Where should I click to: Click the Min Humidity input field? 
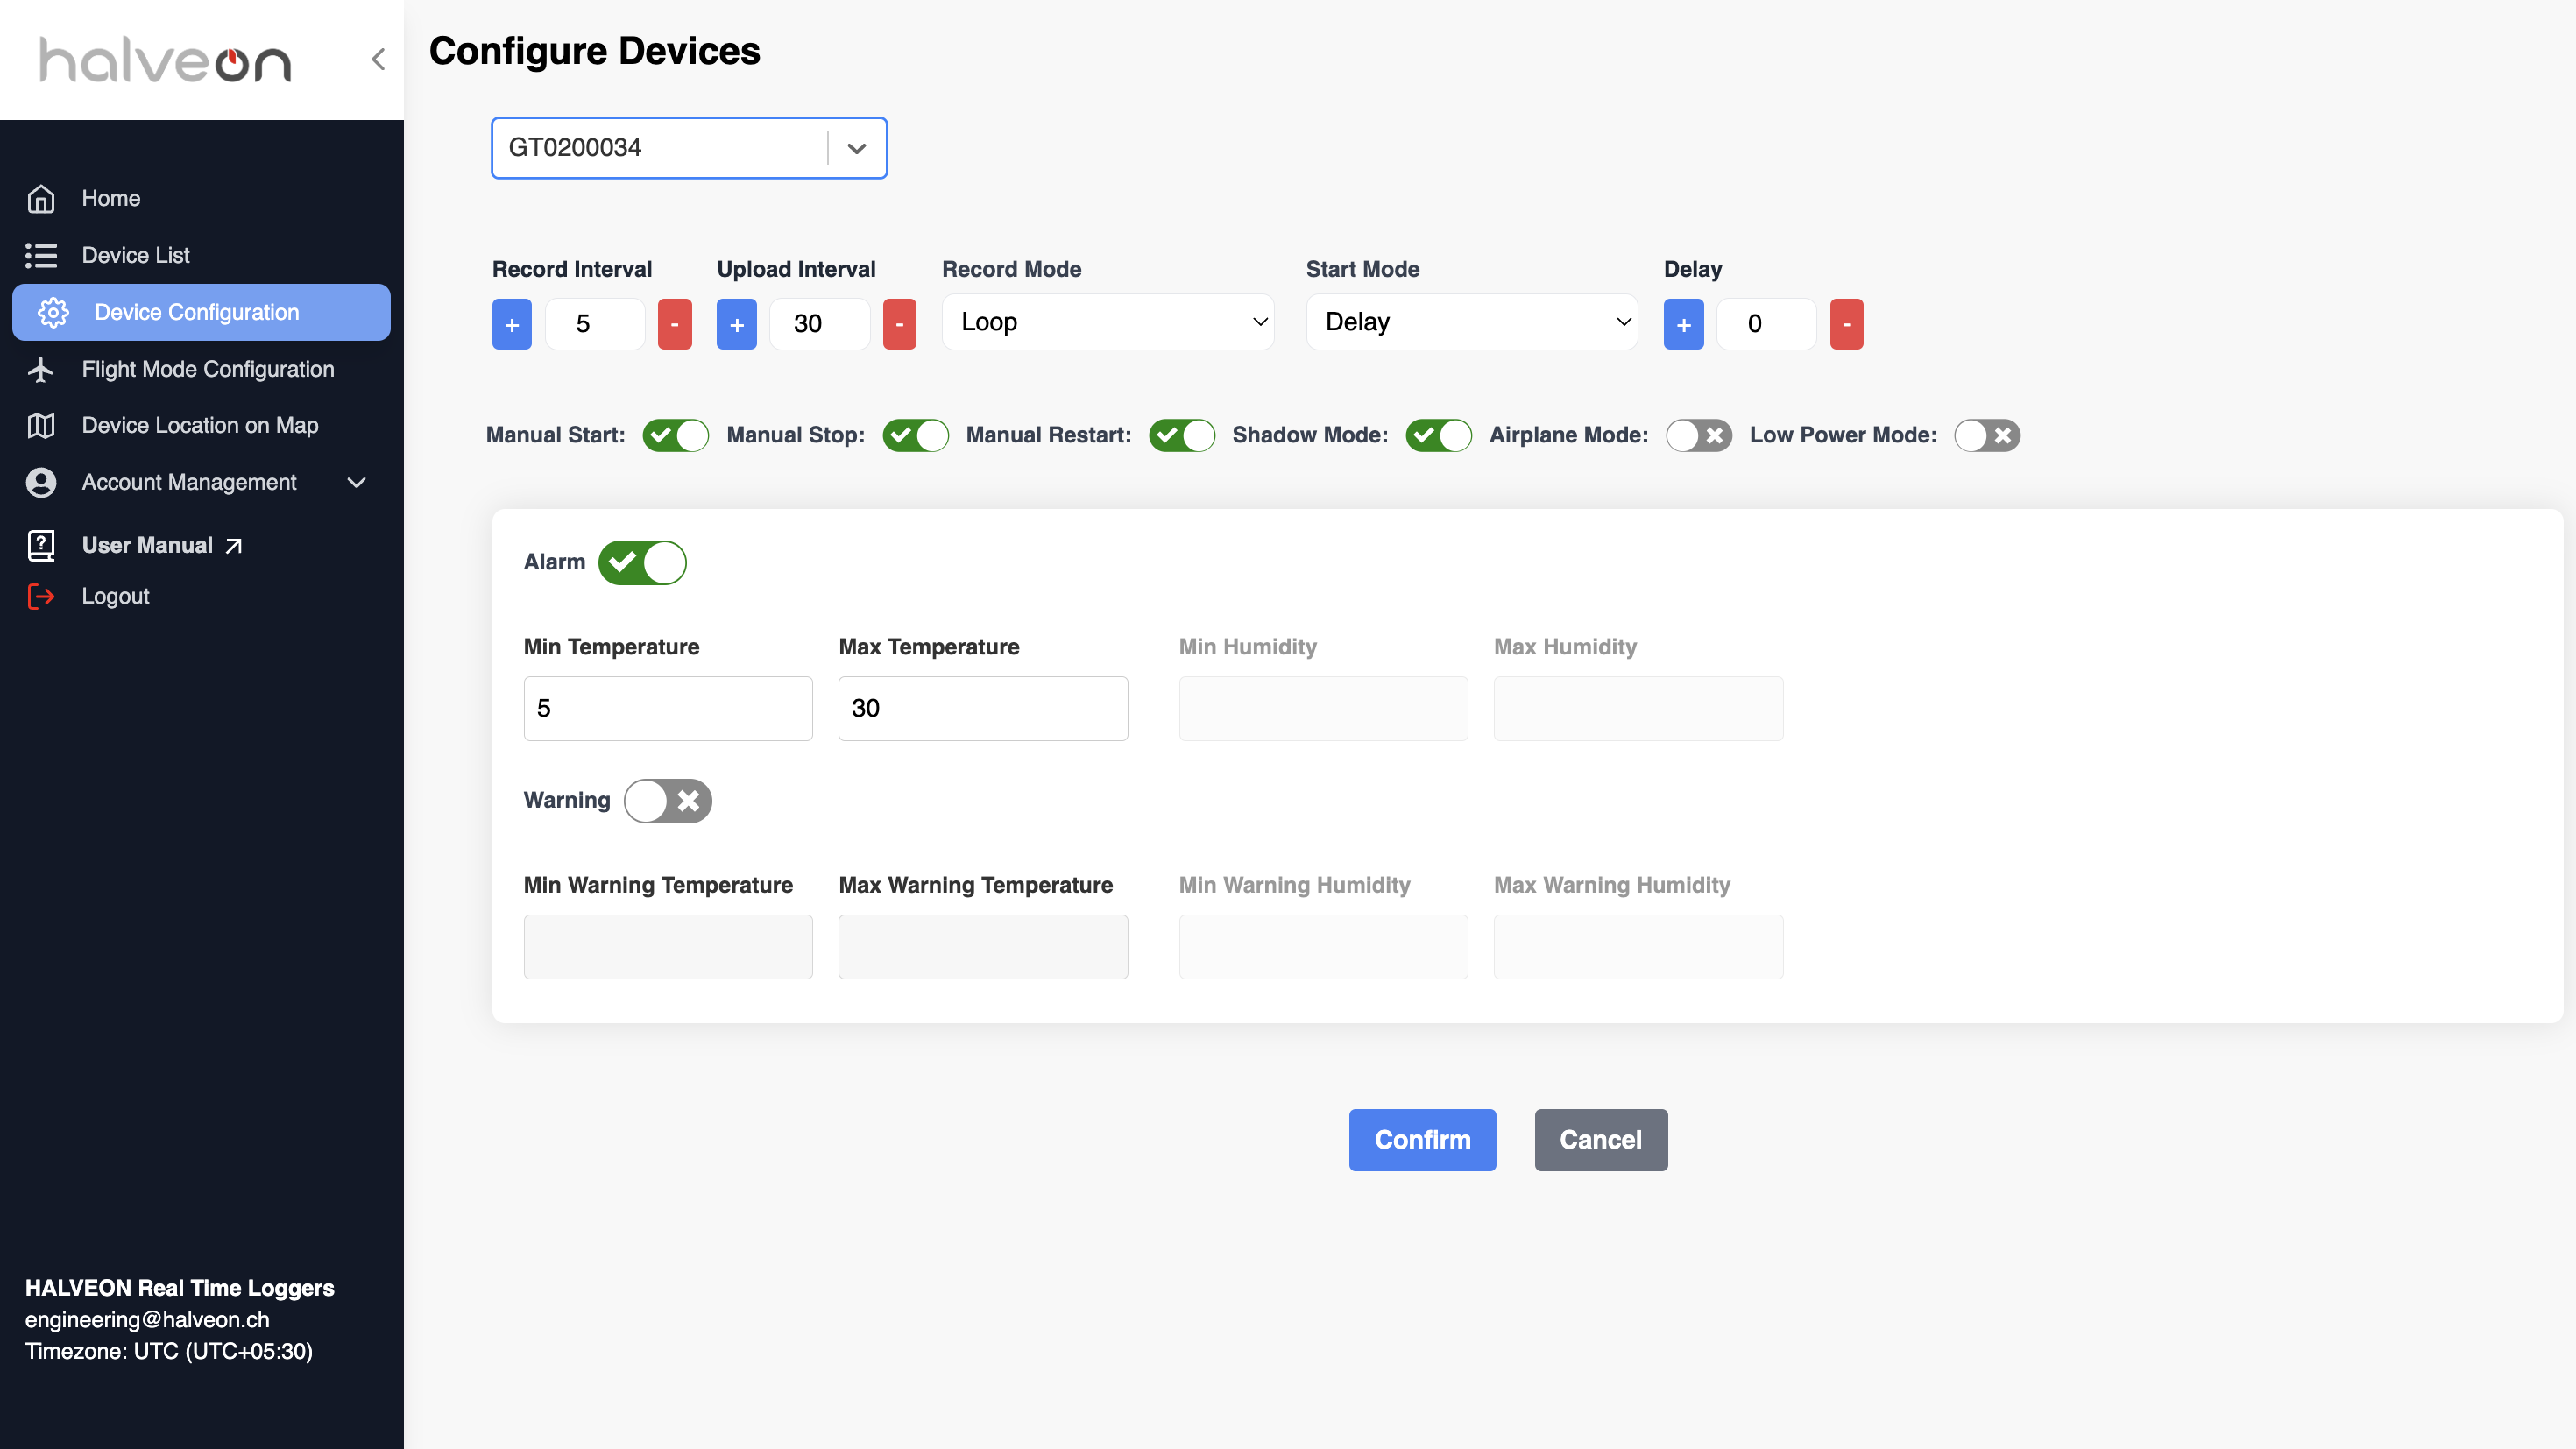pos(1323,709)
